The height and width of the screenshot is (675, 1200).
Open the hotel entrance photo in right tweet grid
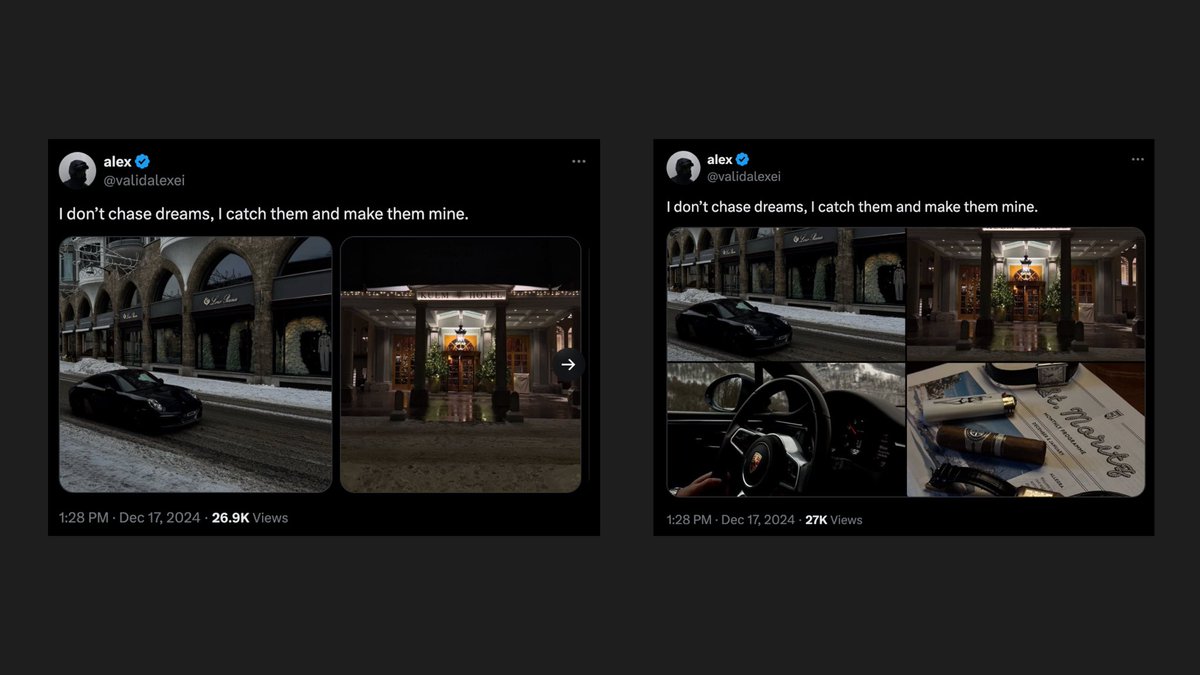click(x=1026, y=294)
